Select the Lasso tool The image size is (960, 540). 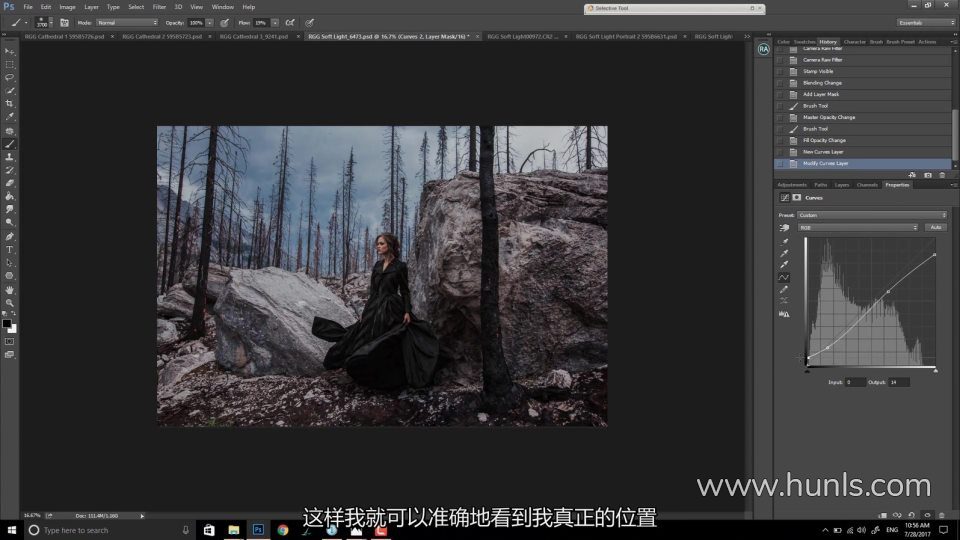pos(9,78)
